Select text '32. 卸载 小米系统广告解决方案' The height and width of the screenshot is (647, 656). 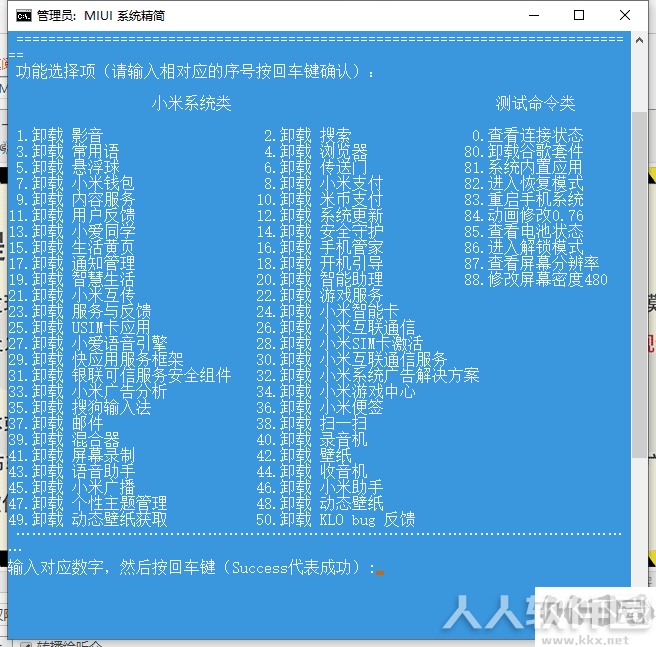[x=368, y=375]
